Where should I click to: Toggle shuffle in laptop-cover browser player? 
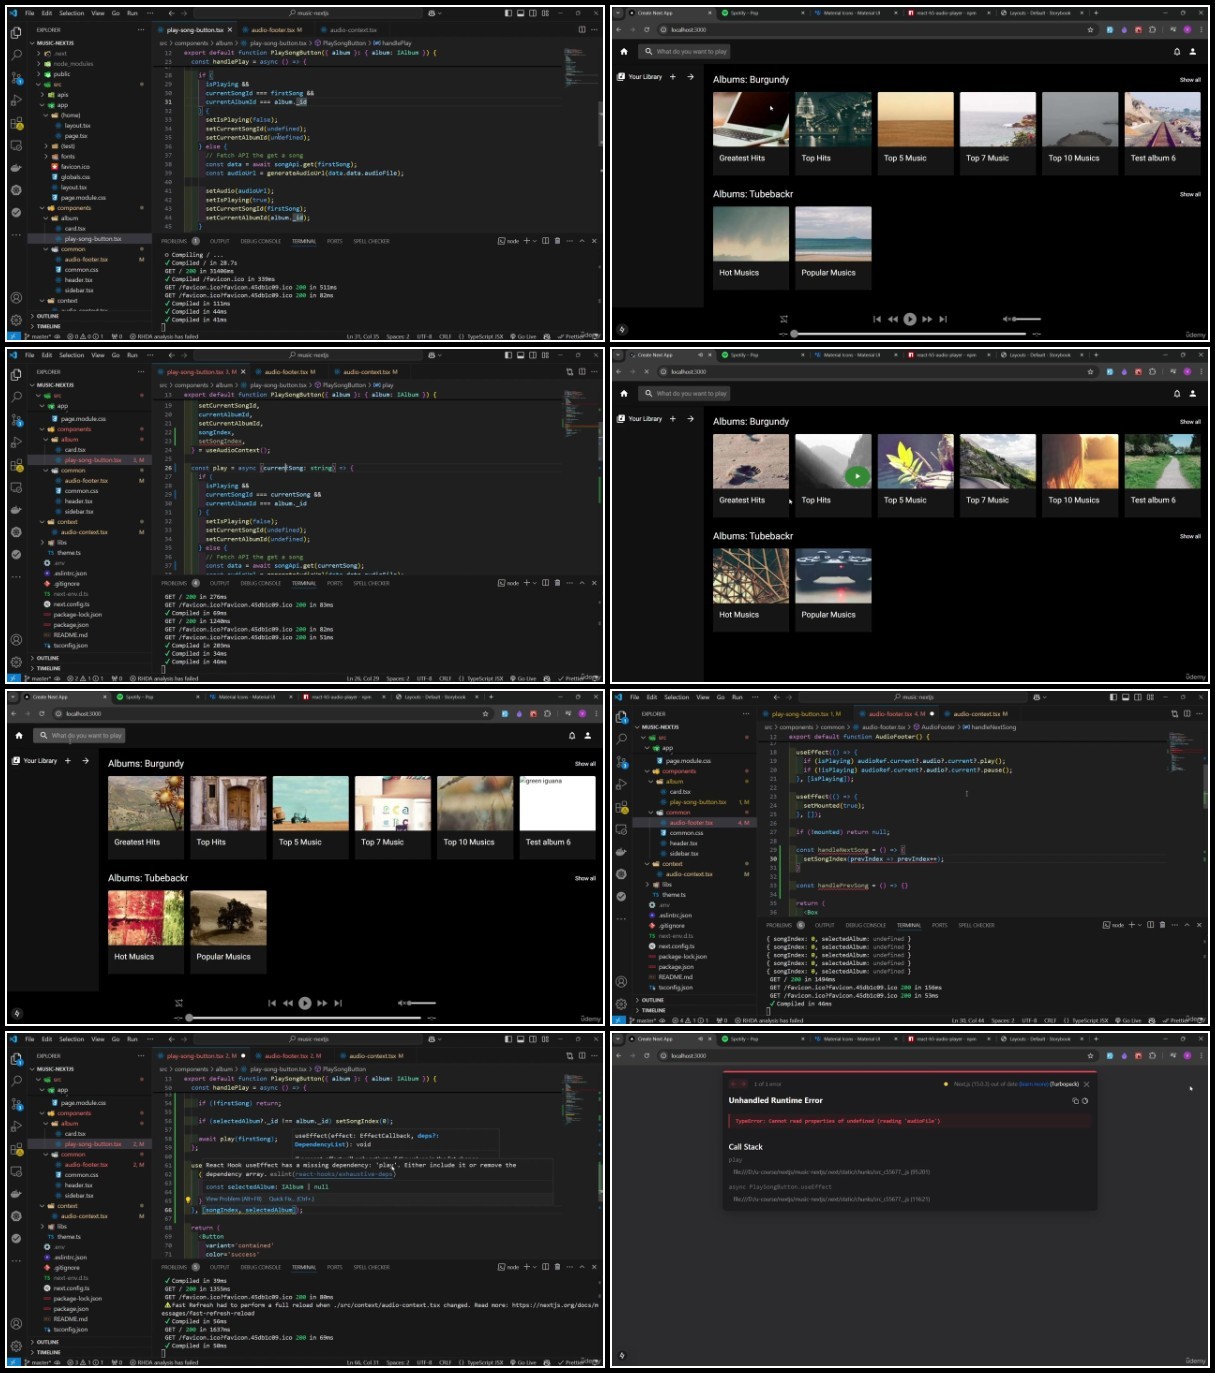click(784, 319)
